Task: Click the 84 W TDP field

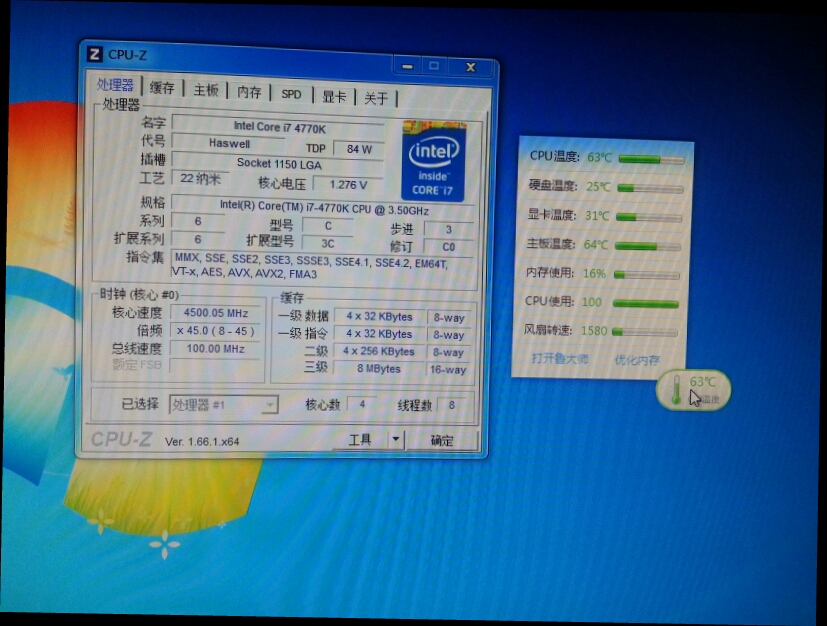Action: click(x=359, y=149)
